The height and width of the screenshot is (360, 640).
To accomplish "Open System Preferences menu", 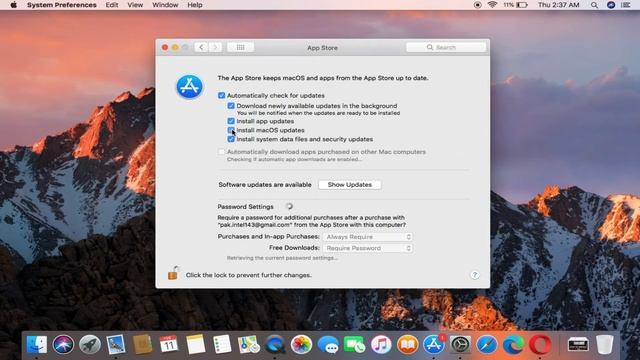I will click(62, 5).
